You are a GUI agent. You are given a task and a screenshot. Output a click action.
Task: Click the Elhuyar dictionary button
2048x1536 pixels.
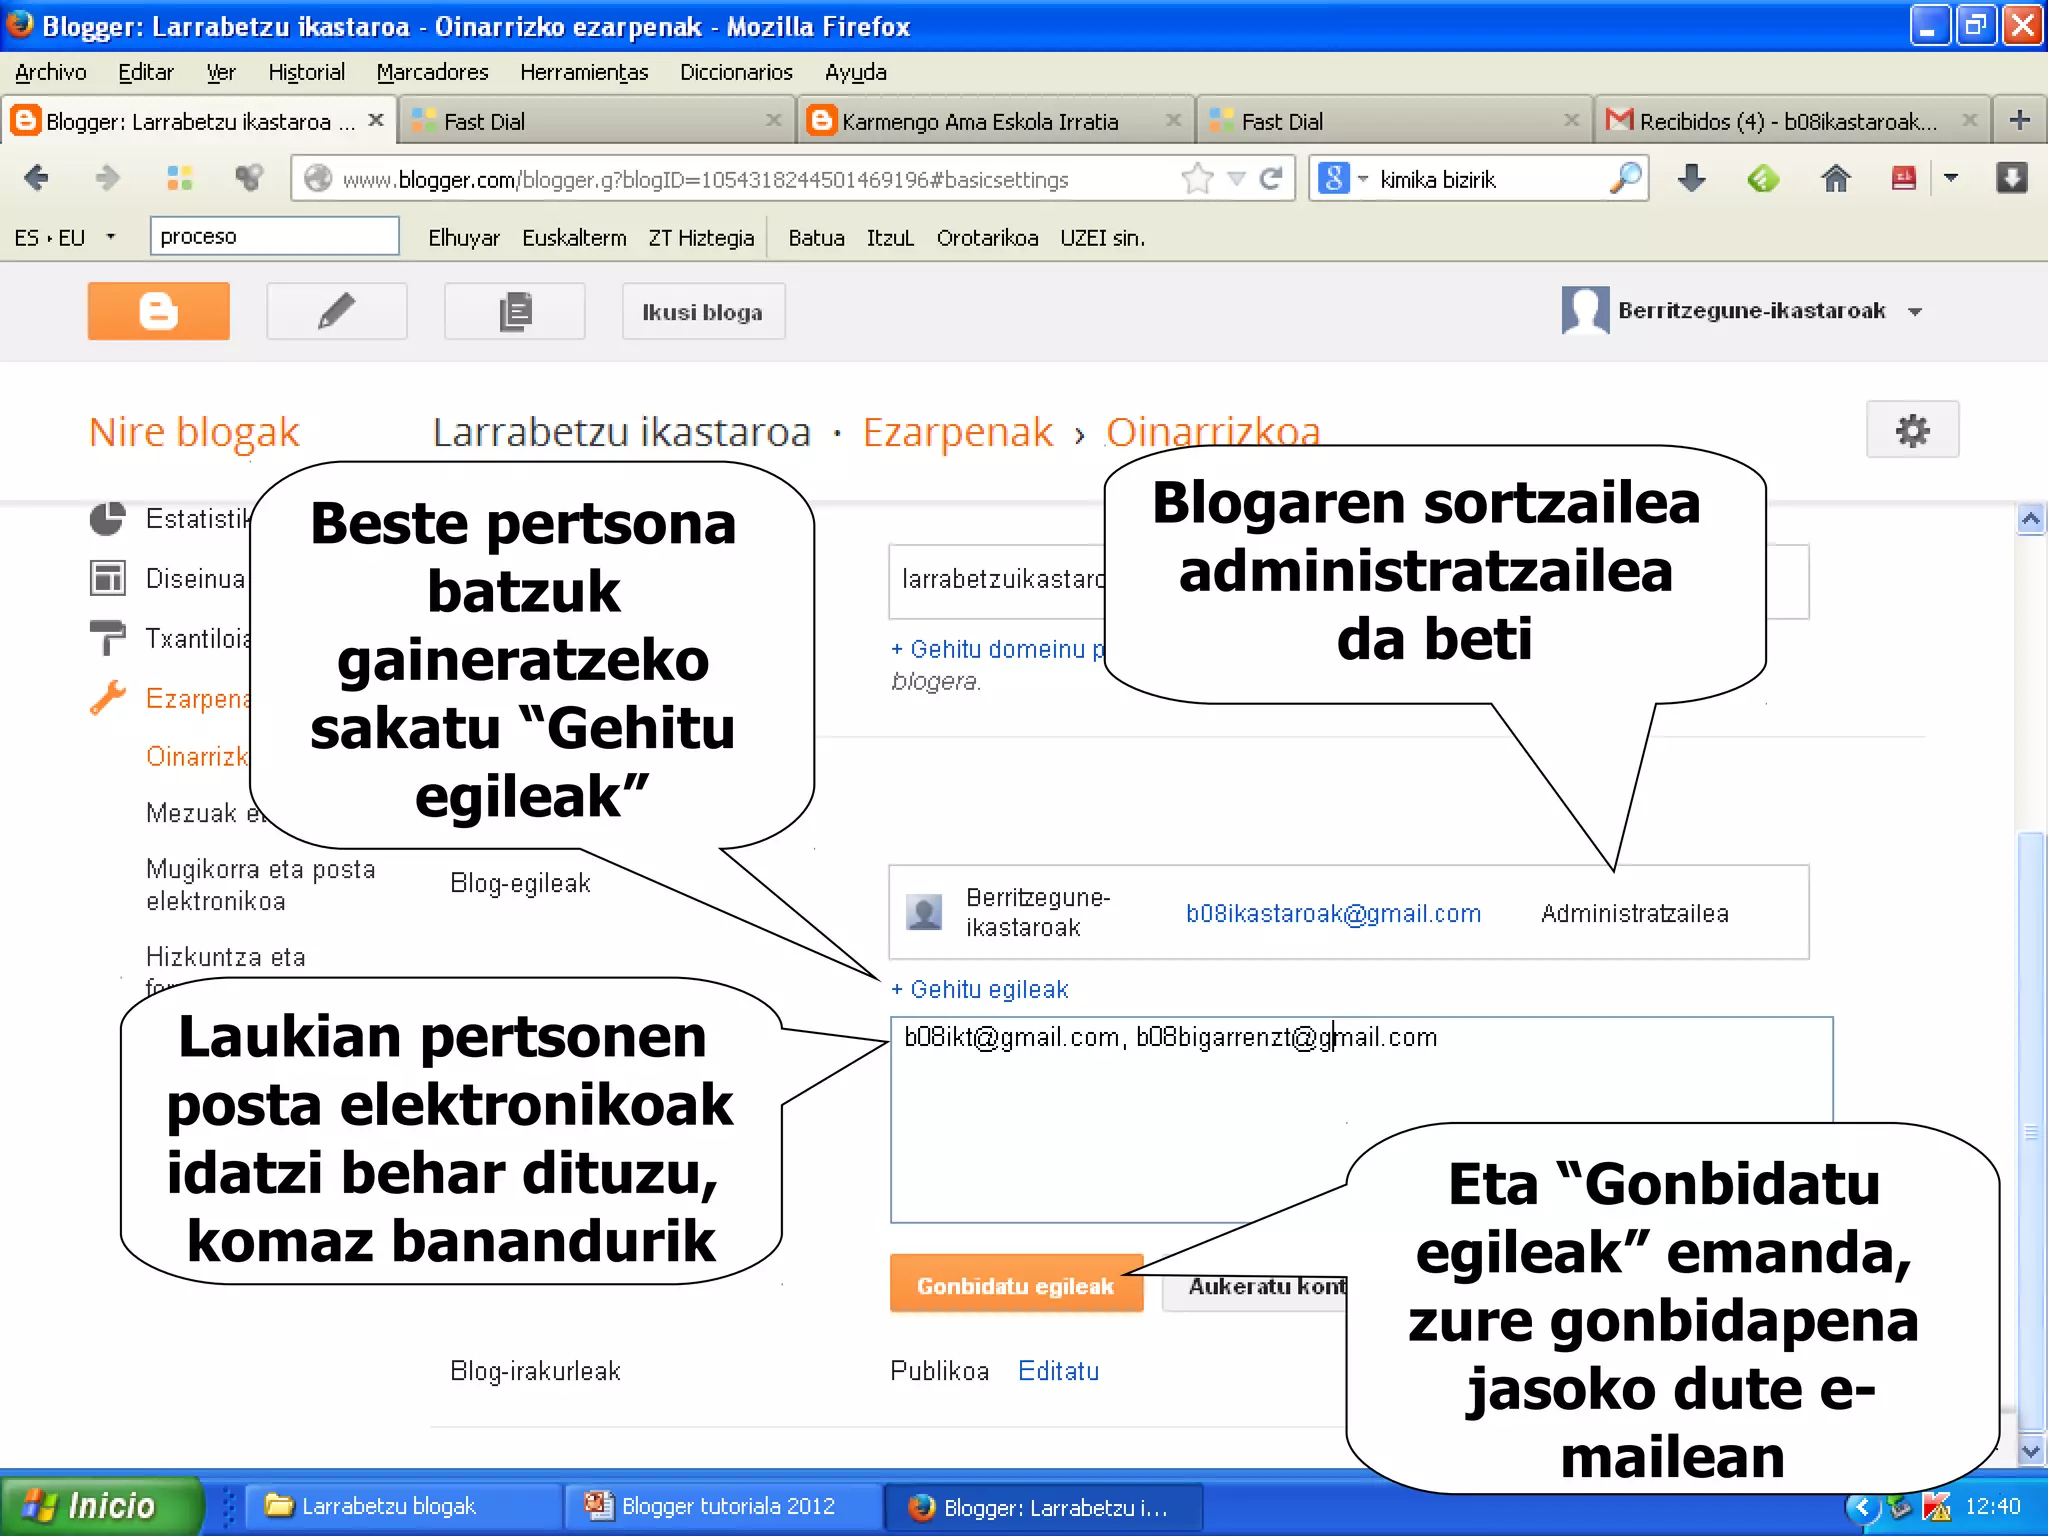click(x=463, y=237)
